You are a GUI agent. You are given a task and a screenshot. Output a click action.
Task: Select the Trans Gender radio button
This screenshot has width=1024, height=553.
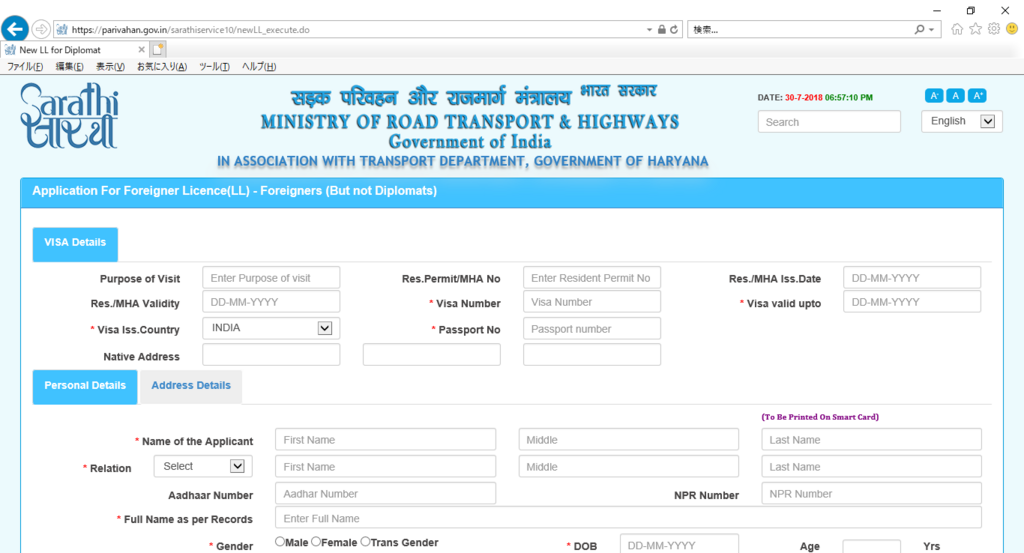pos(366,541)
